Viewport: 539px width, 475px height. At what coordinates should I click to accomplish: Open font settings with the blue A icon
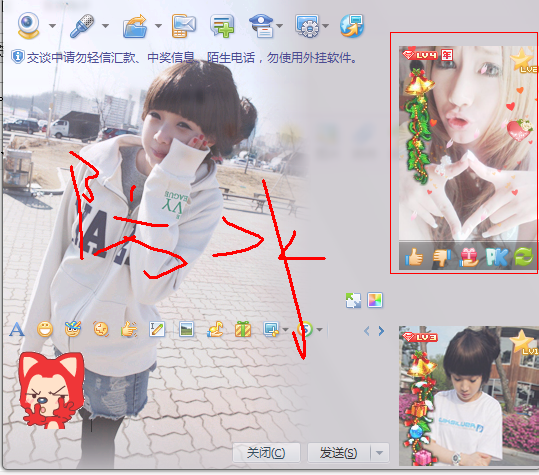tap(16, 330)
